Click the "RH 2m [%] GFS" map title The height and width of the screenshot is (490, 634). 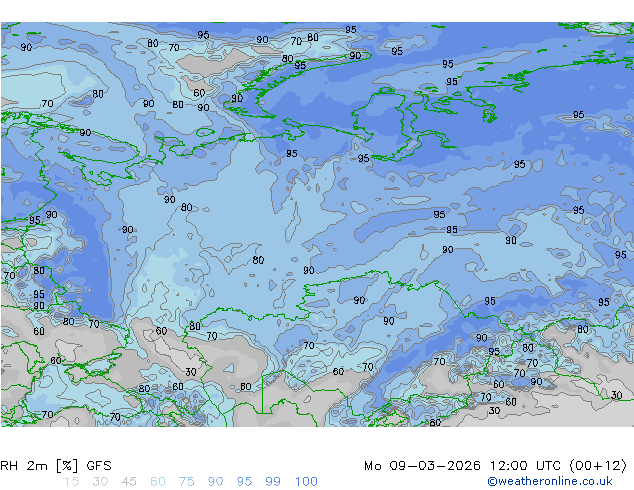coord(56,466)
